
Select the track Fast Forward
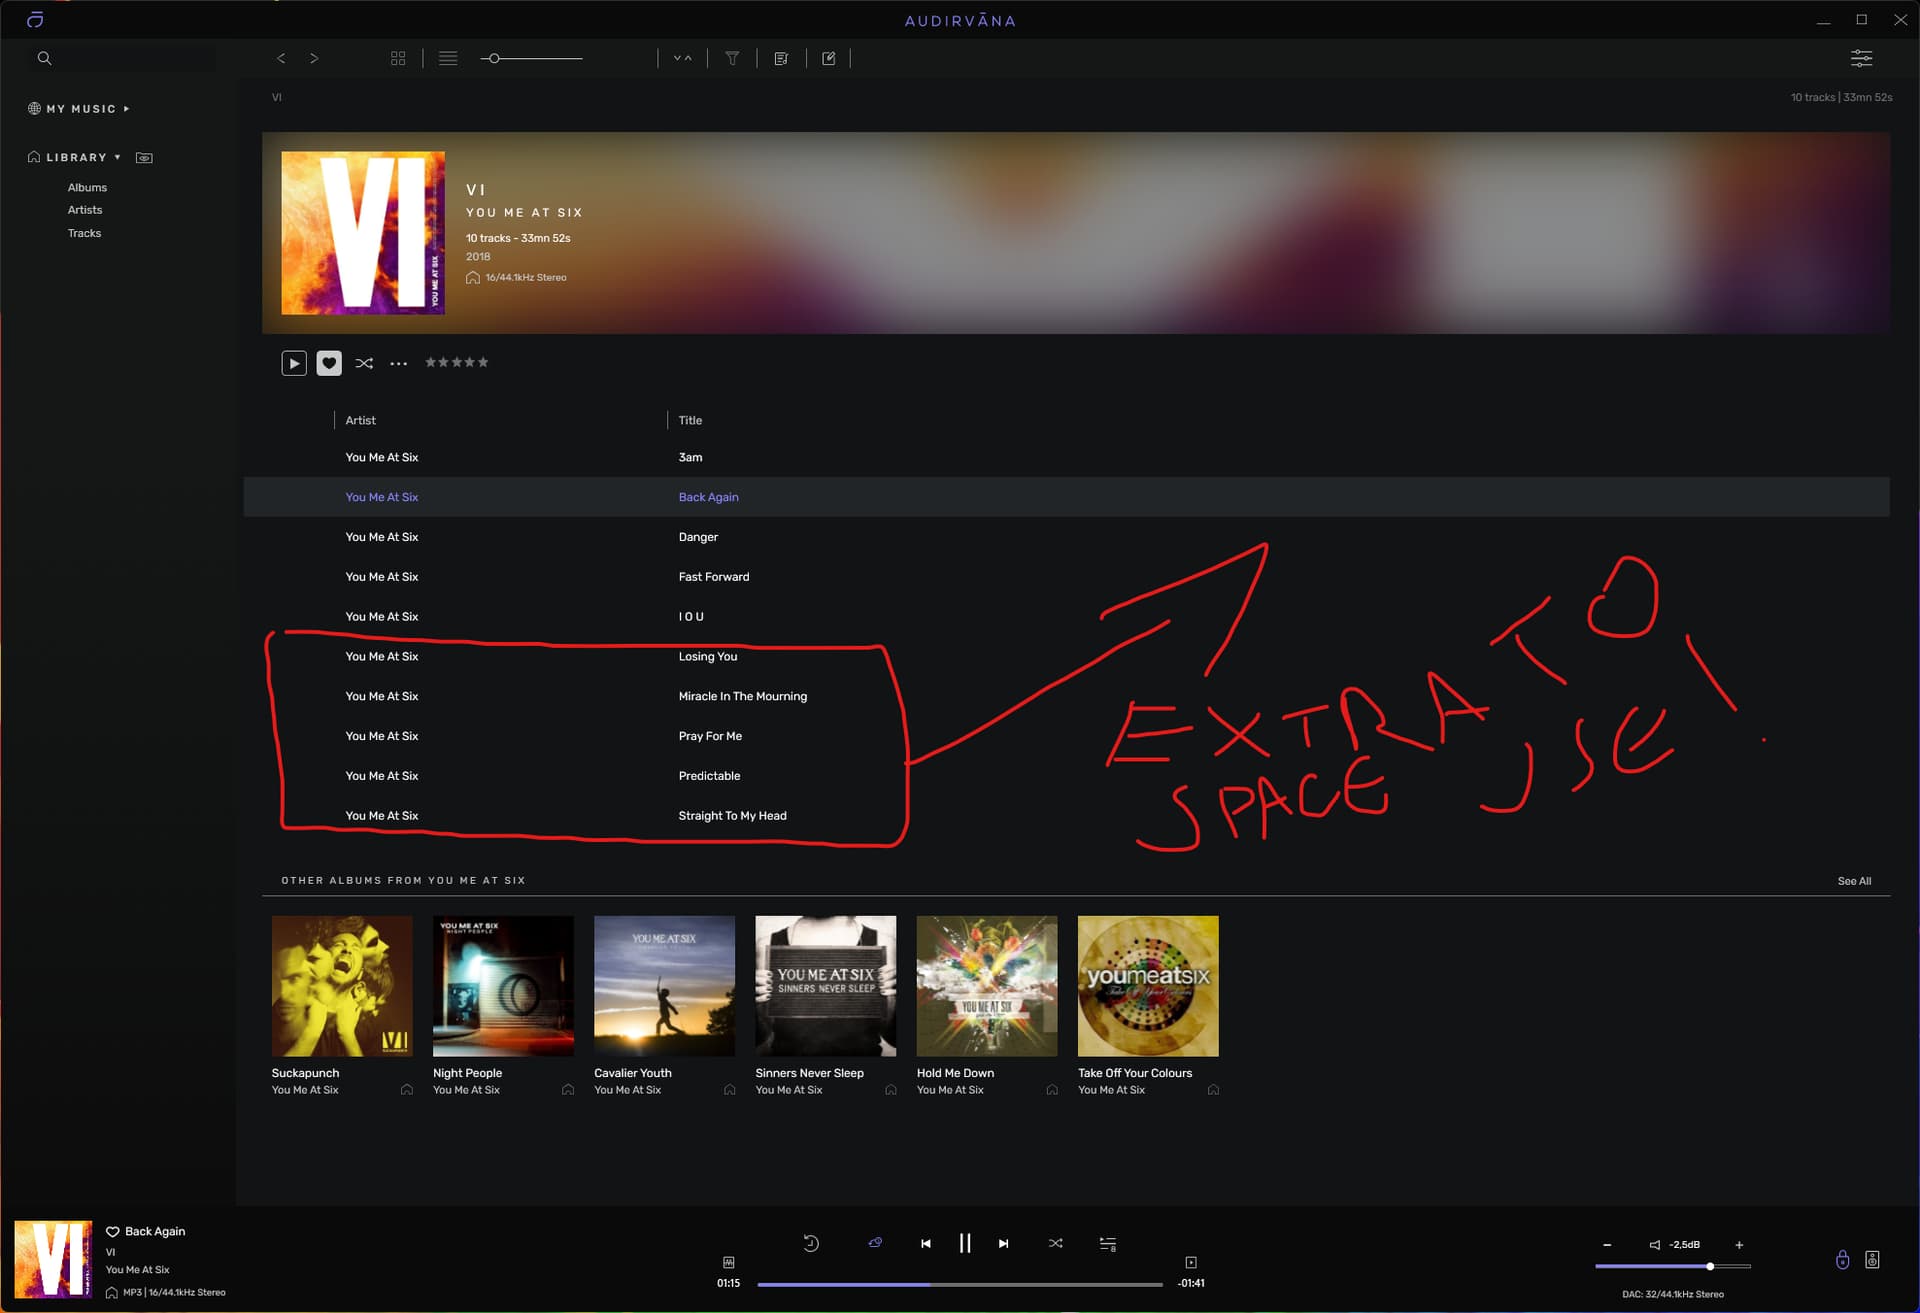pos(1066,577)
